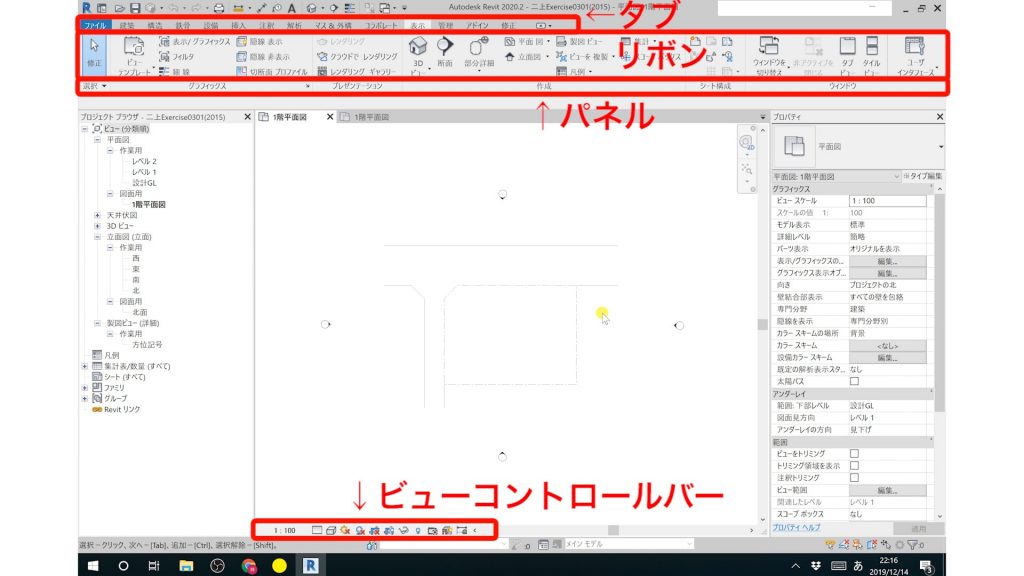Click the ビュー範囲 編集 button
The width and height of the screenshot is (1024, 576).
coord(886,489)
